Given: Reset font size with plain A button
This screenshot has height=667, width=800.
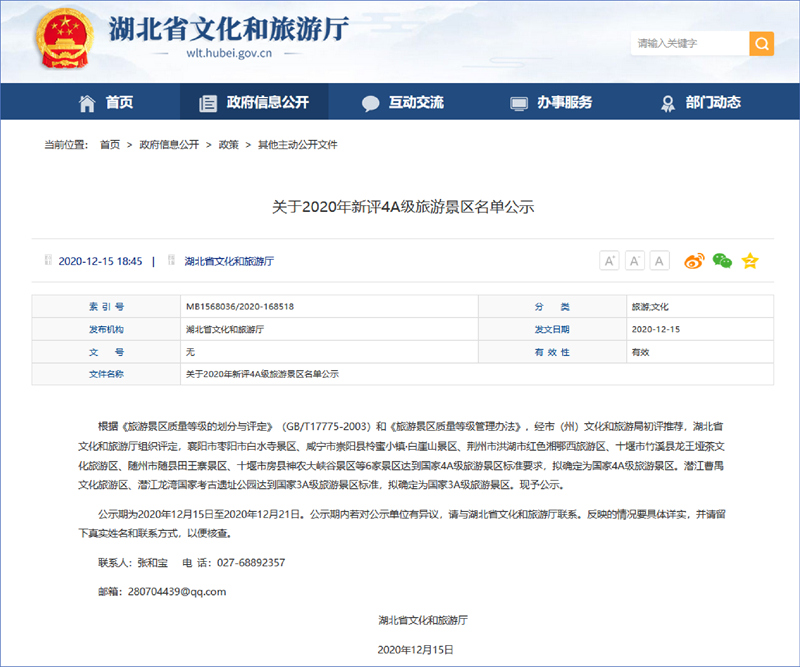Looking at the screenshot, I should 659,261.
